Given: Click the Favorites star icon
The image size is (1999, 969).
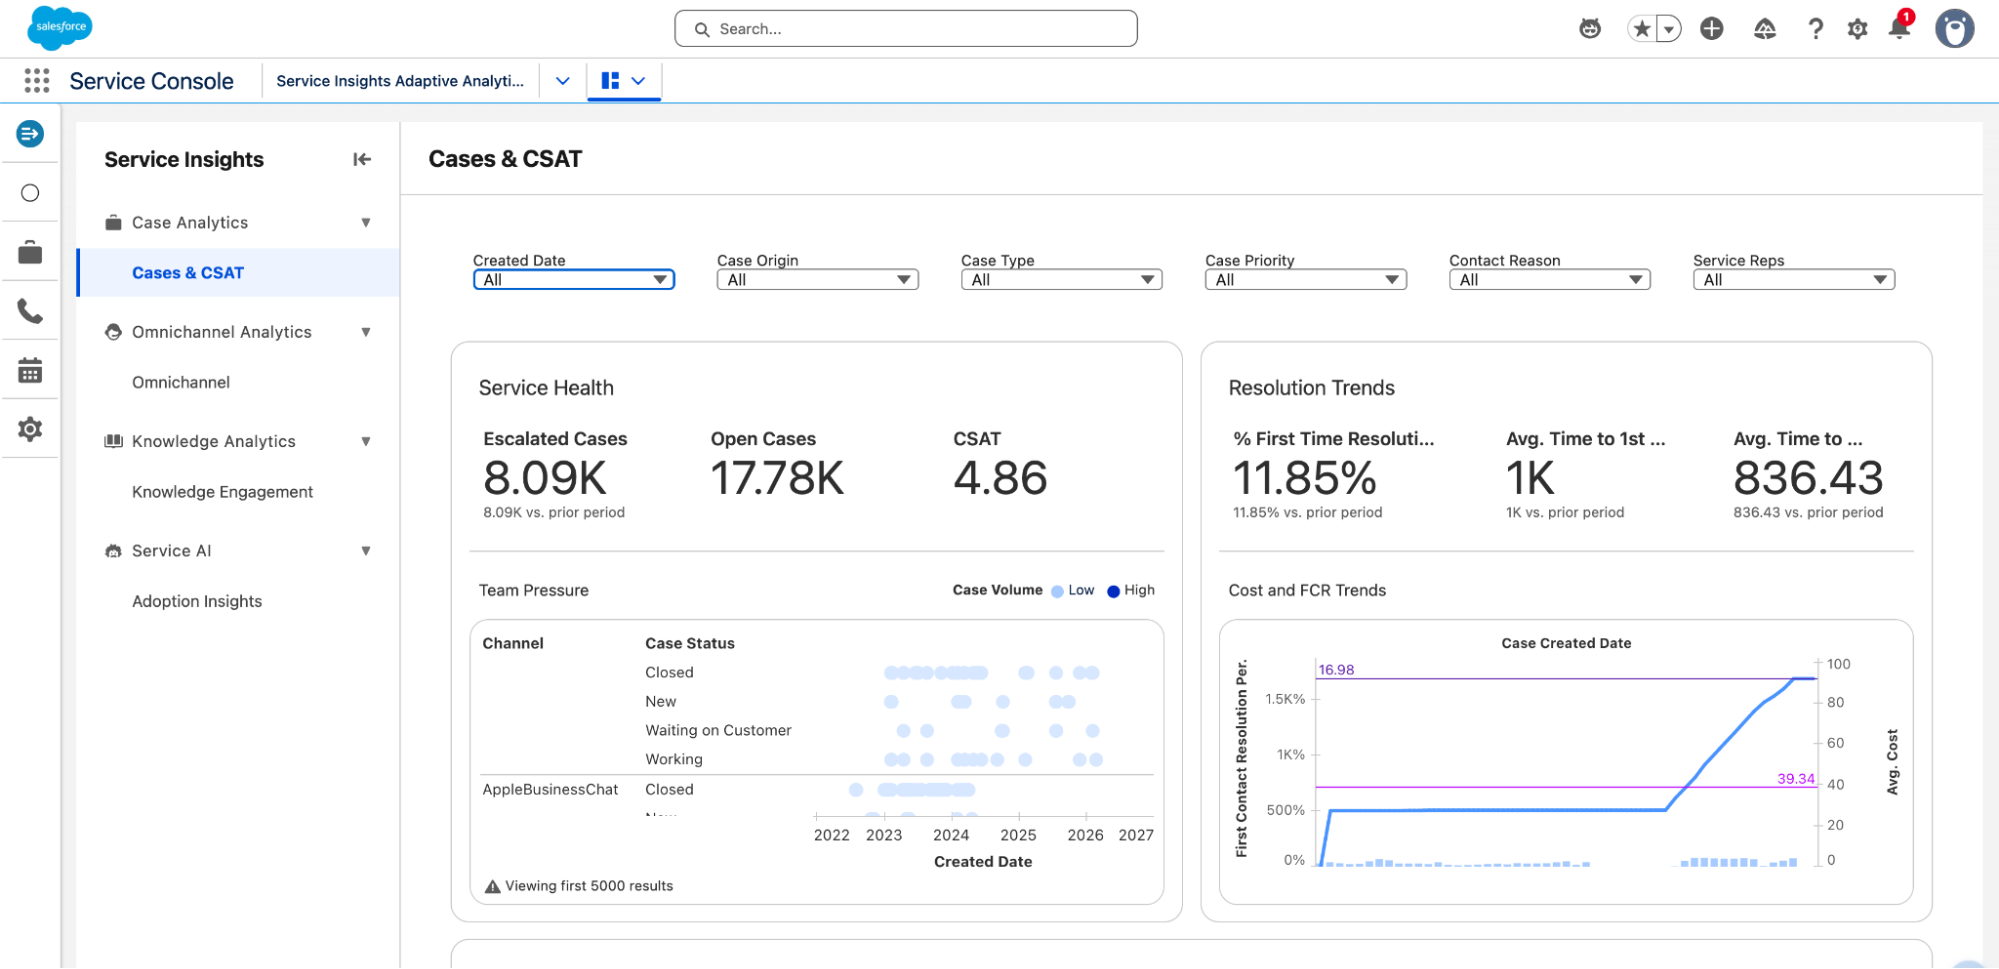Looking at the screenshot, I should (x=1641, y=29).
